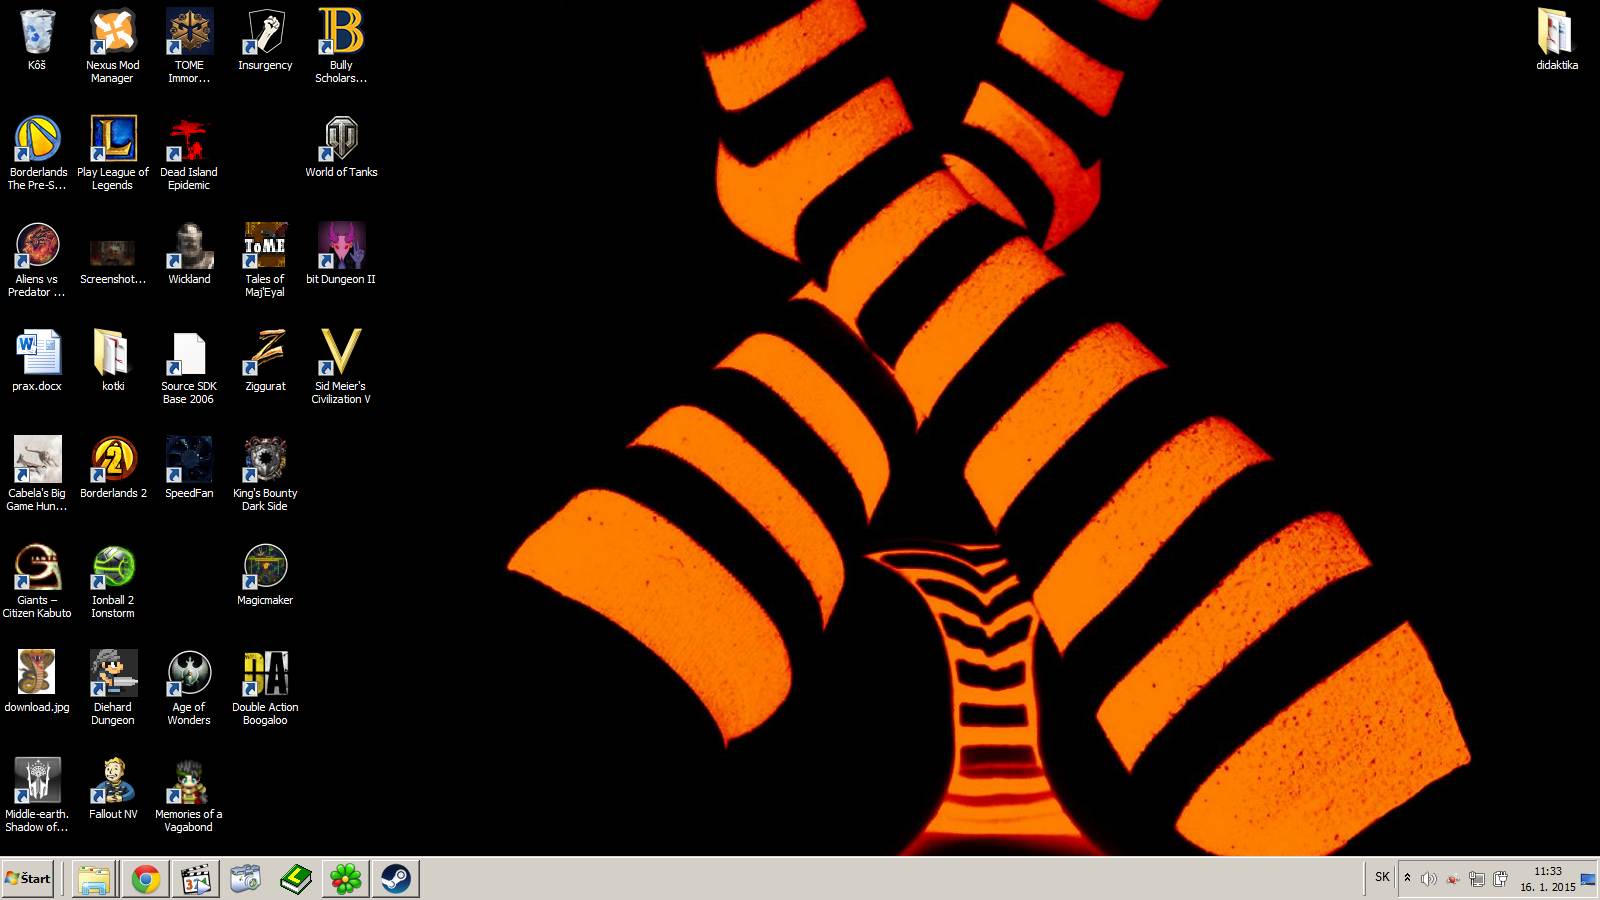Select Dead Island Epidemic icon
Image resolution: width=1600 pixels, height=900 pixels.
(189, 153)
